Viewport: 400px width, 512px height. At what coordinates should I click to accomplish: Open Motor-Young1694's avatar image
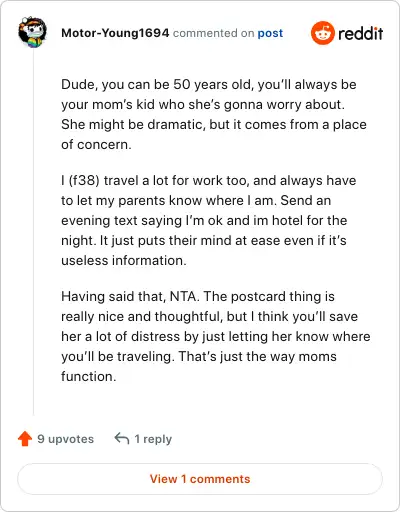pos(32,32)
